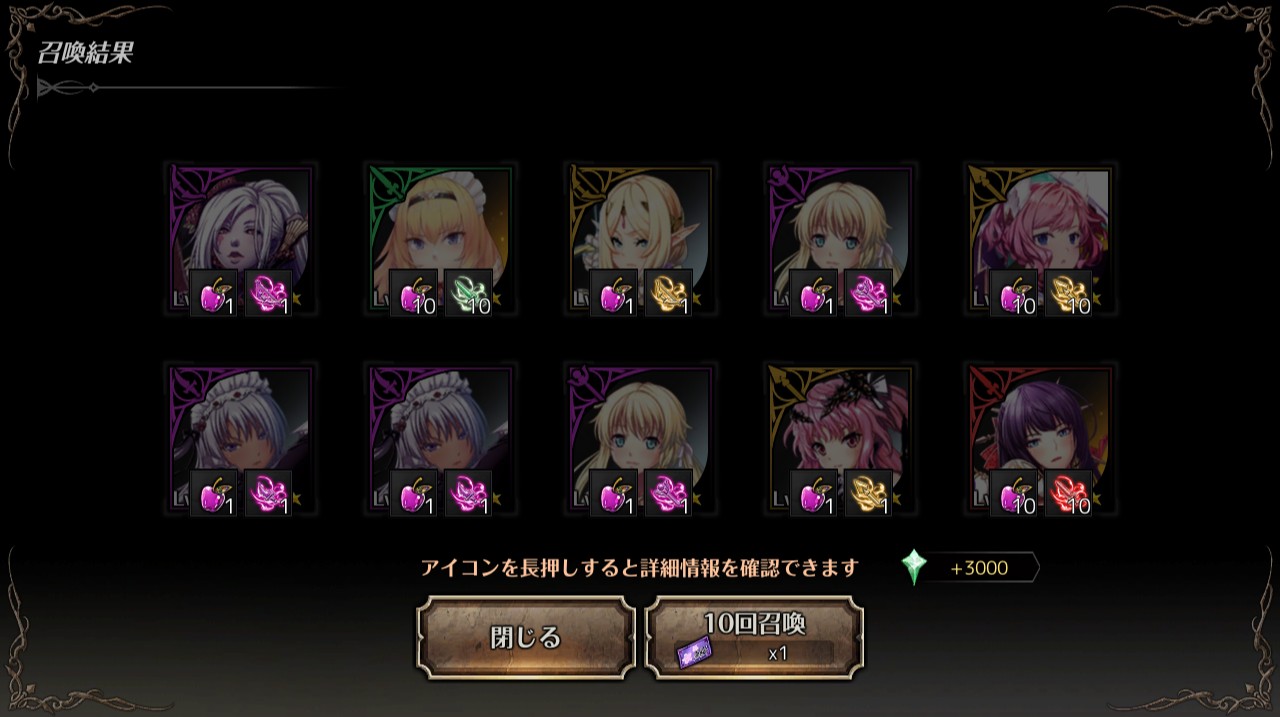Open the gold-frame pink twin-tail portrait in the bottom row
The image size is (1280, 717).
click(841, 440)
